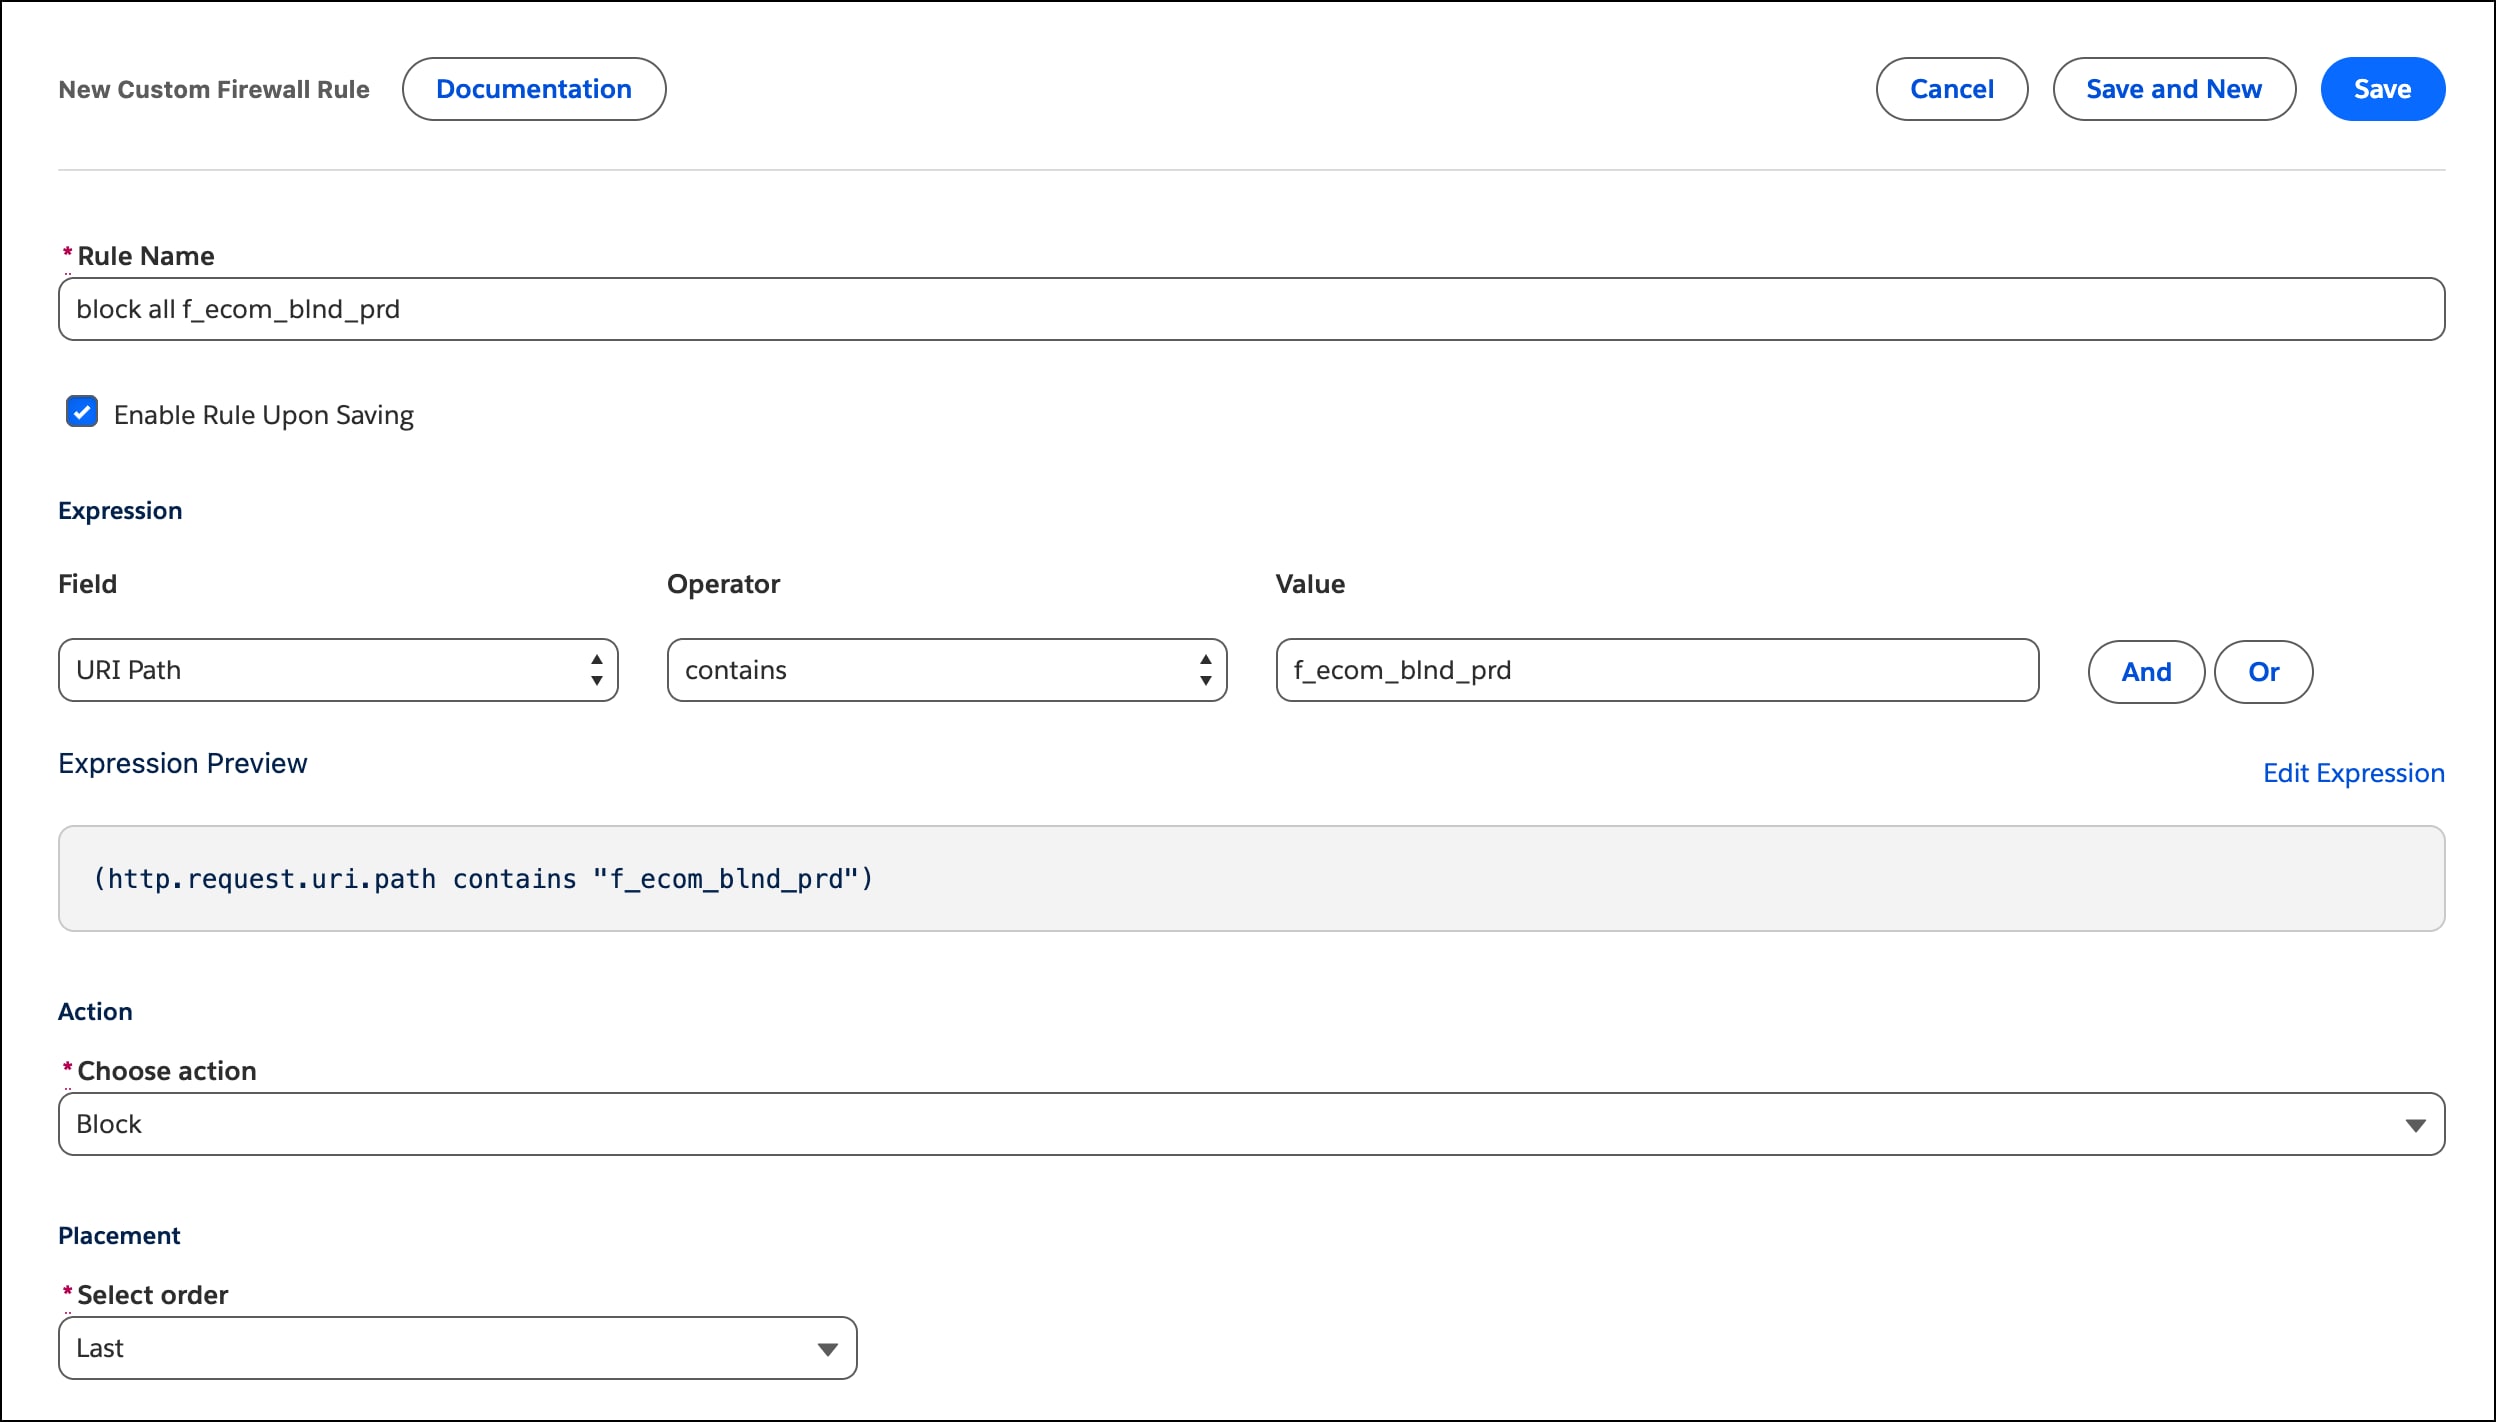Click the Placement section heading
This screenshot has height=1422, width=2496.
pyautogui.click(x=119, y=1236)
